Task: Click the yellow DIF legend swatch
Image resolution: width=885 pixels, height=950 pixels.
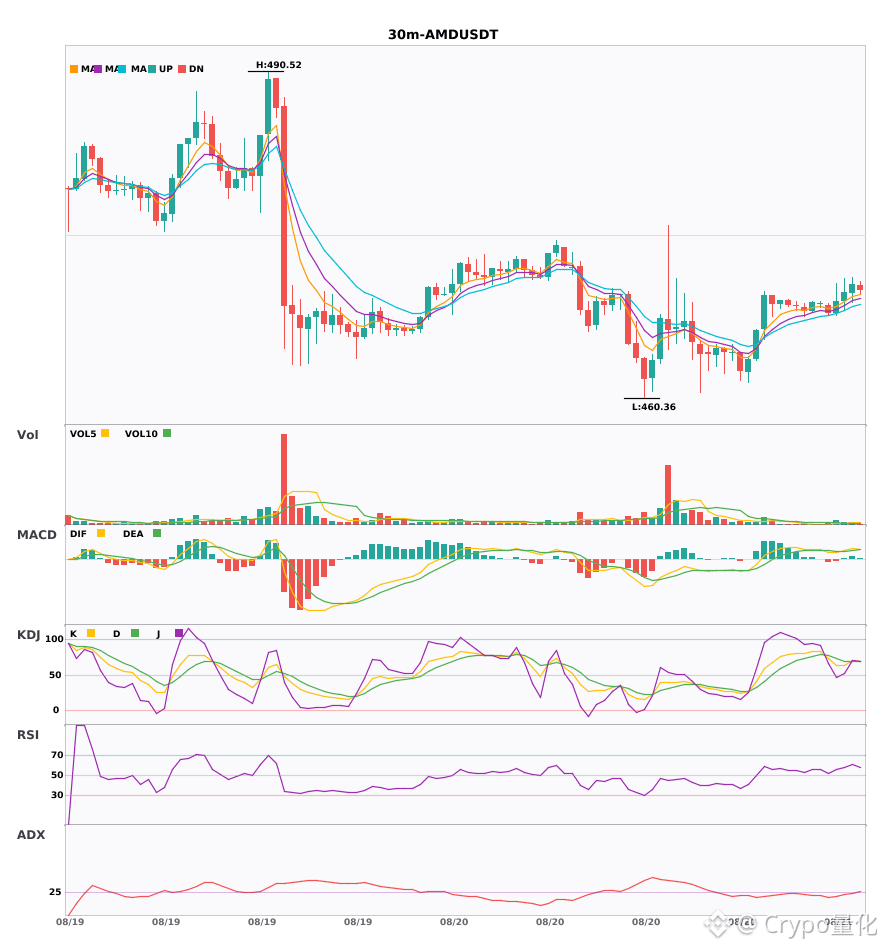Action: [101, 533]
